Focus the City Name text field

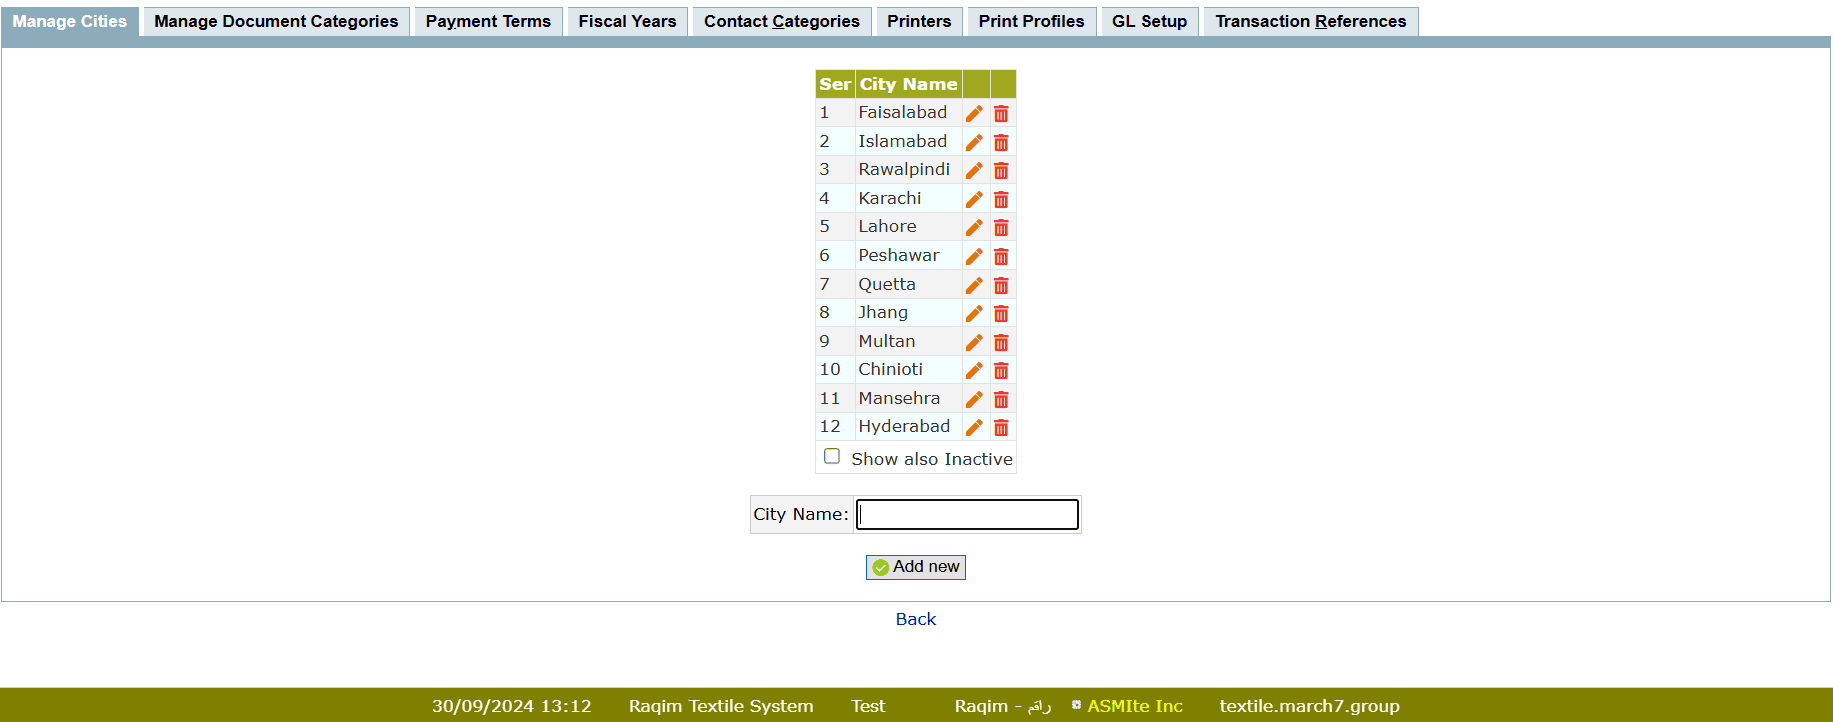(967, 514)
